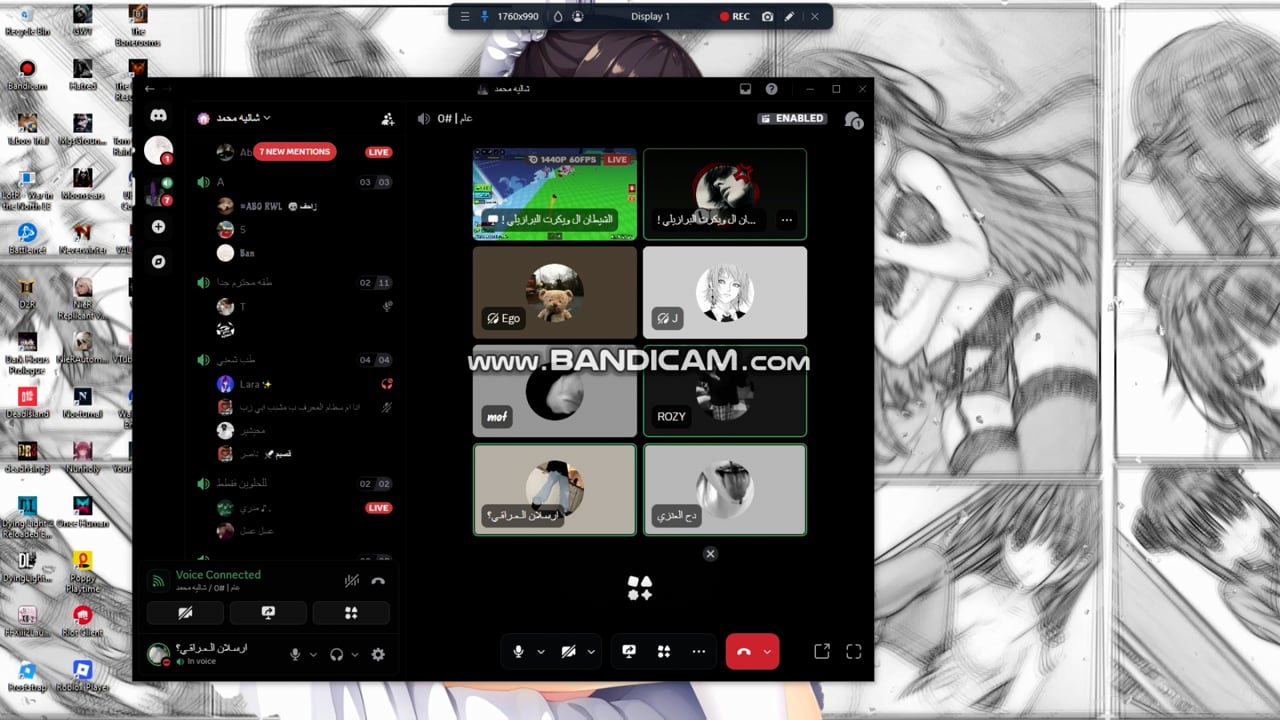Click the Add a Server plus icon
1280x720 pixels.
coord(158,227)
